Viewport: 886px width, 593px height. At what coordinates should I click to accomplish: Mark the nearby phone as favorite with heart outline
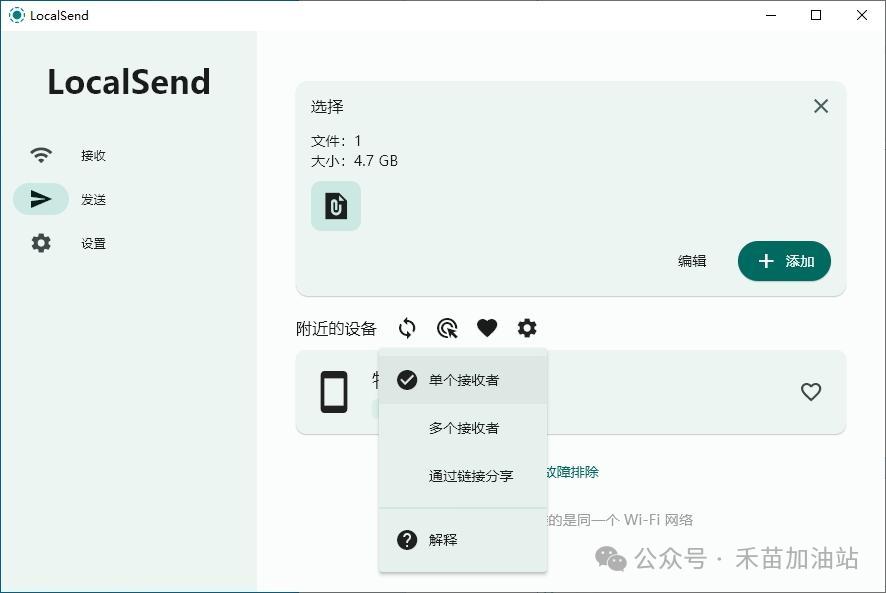click(x=811, y=392)
